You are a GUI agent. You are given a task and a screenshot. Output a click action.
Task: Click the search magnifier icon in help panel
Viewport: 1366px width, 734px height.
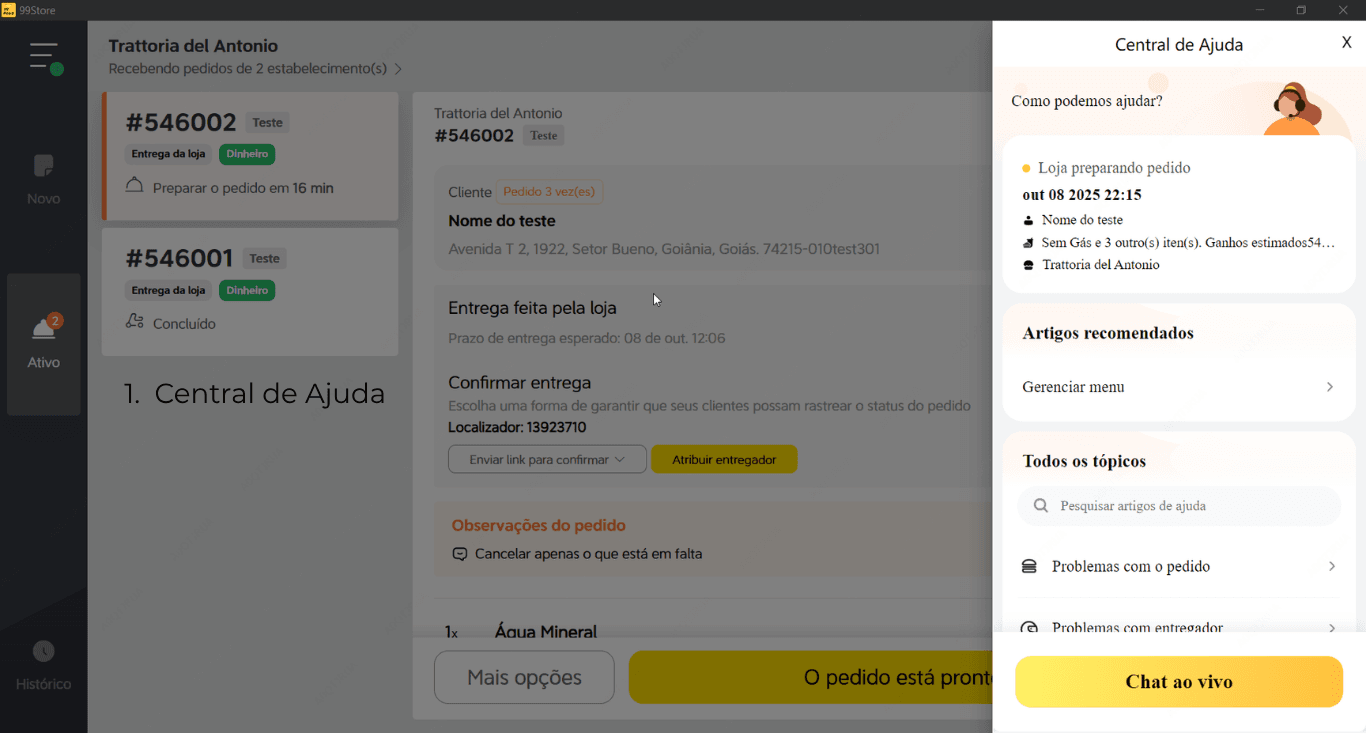[x=1041, y=506]
